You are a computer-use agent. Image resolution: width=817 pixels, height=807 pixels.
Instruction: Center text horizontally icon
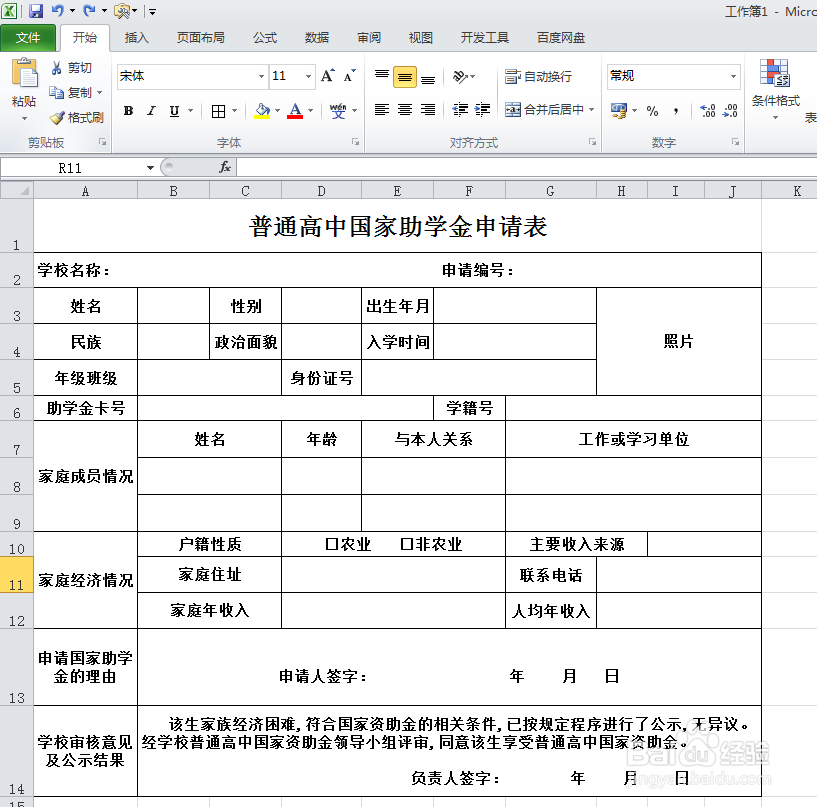(405, 109)
